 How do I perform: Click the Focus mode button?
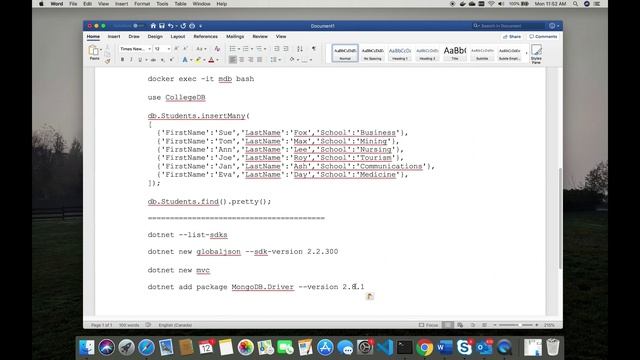coord(428,325)
